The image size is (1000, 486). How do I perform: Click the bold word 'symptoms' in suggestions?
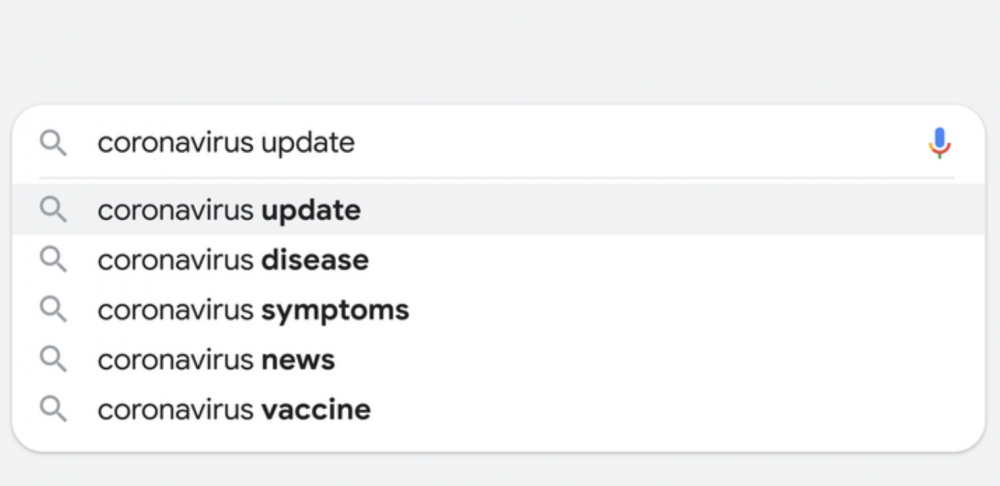tap(335, 311)
